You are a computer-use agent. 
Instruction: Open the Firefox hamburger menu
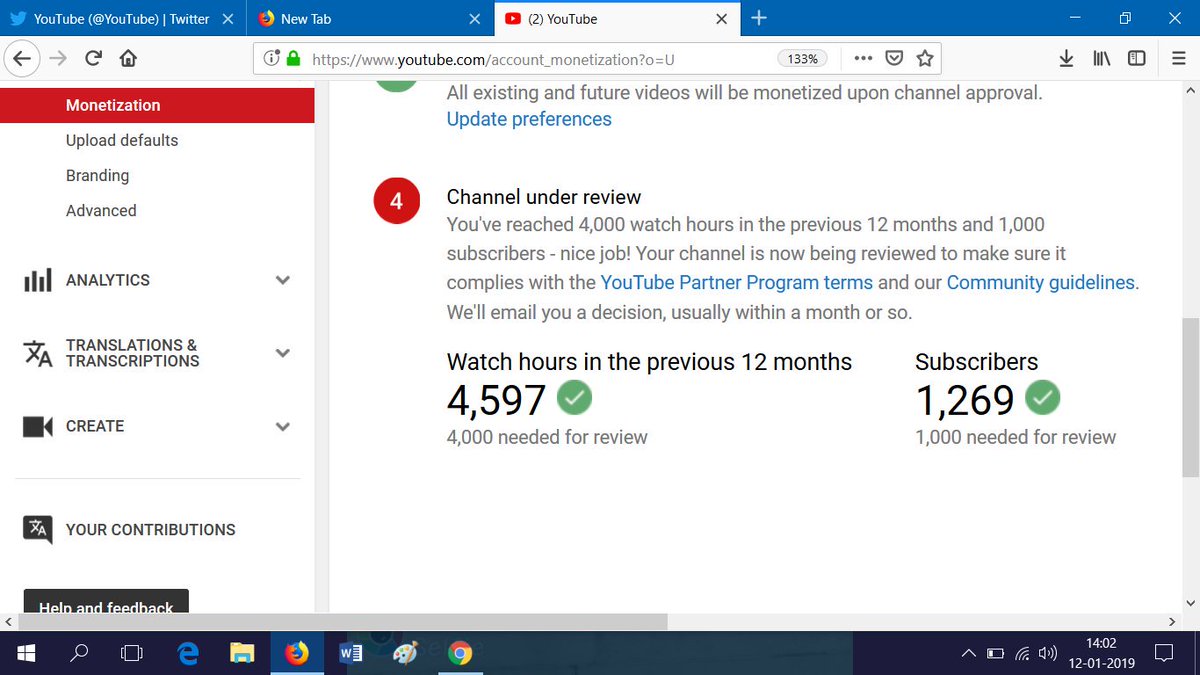[x=1179, y=59]
